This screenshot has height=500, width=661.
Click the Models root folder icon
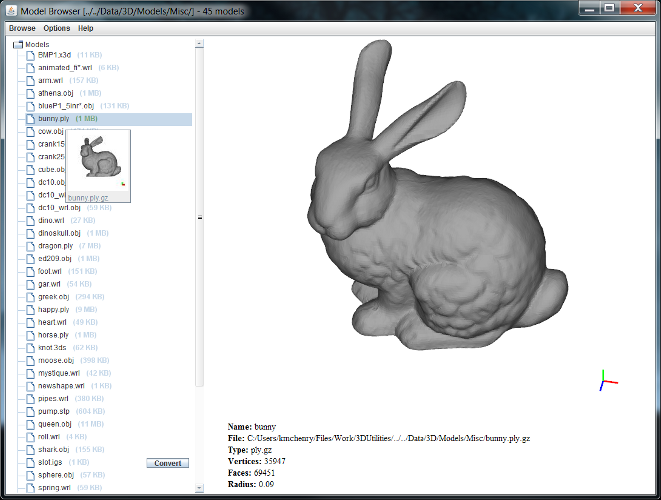point(18,44)
